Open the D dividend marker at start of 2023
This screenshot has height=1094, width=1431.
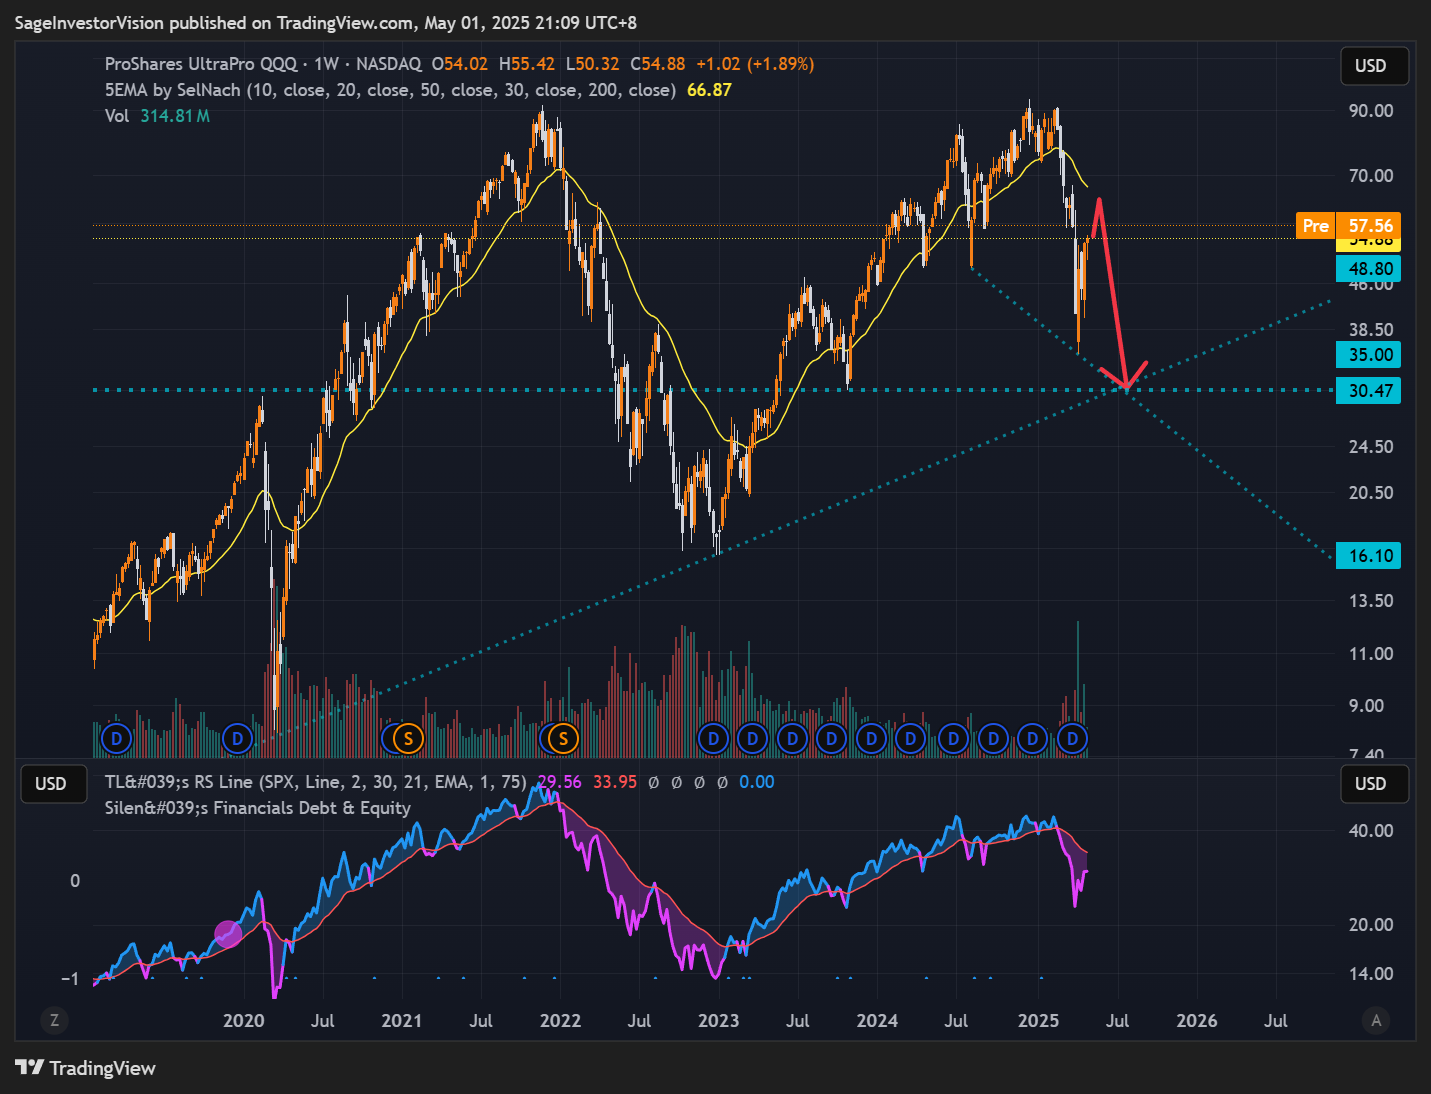713,739
